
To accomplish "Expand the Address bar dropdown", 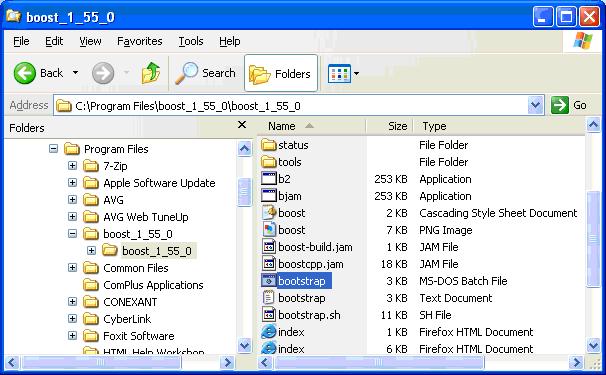I will pyautogui.click(x=535, y=105).
